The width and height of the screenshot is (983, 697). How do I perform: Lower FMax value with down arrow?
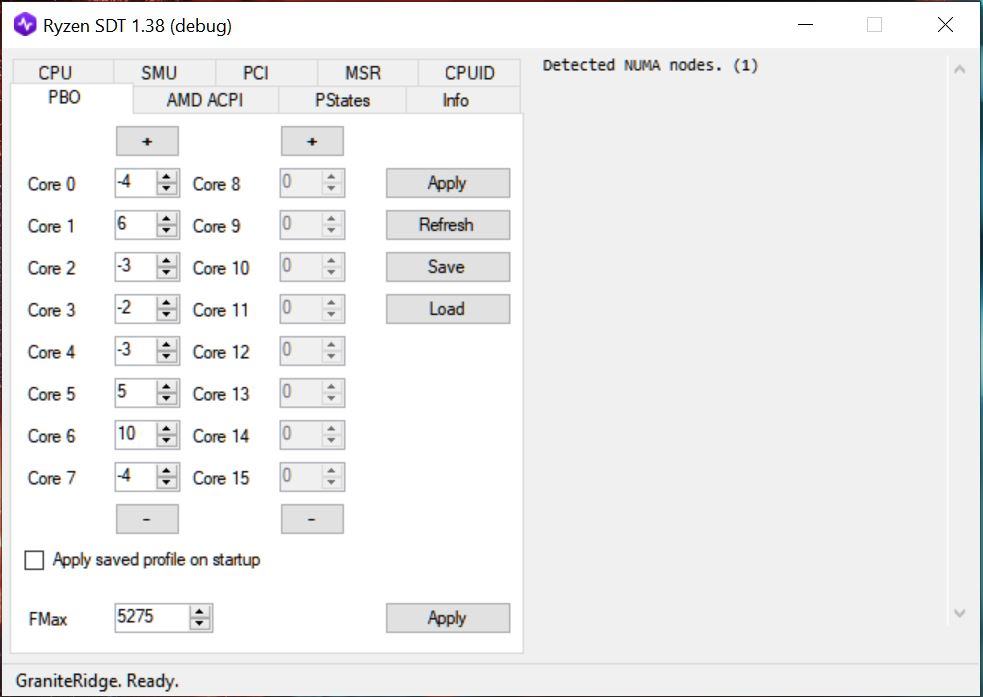point(200,624)
